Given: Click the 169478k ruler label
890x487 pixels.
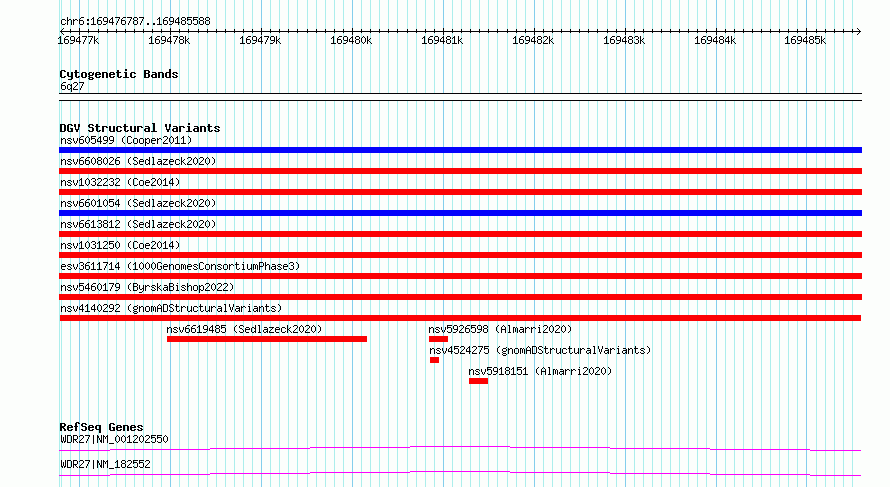Looking at the screenshot, I should pos(169,40).
